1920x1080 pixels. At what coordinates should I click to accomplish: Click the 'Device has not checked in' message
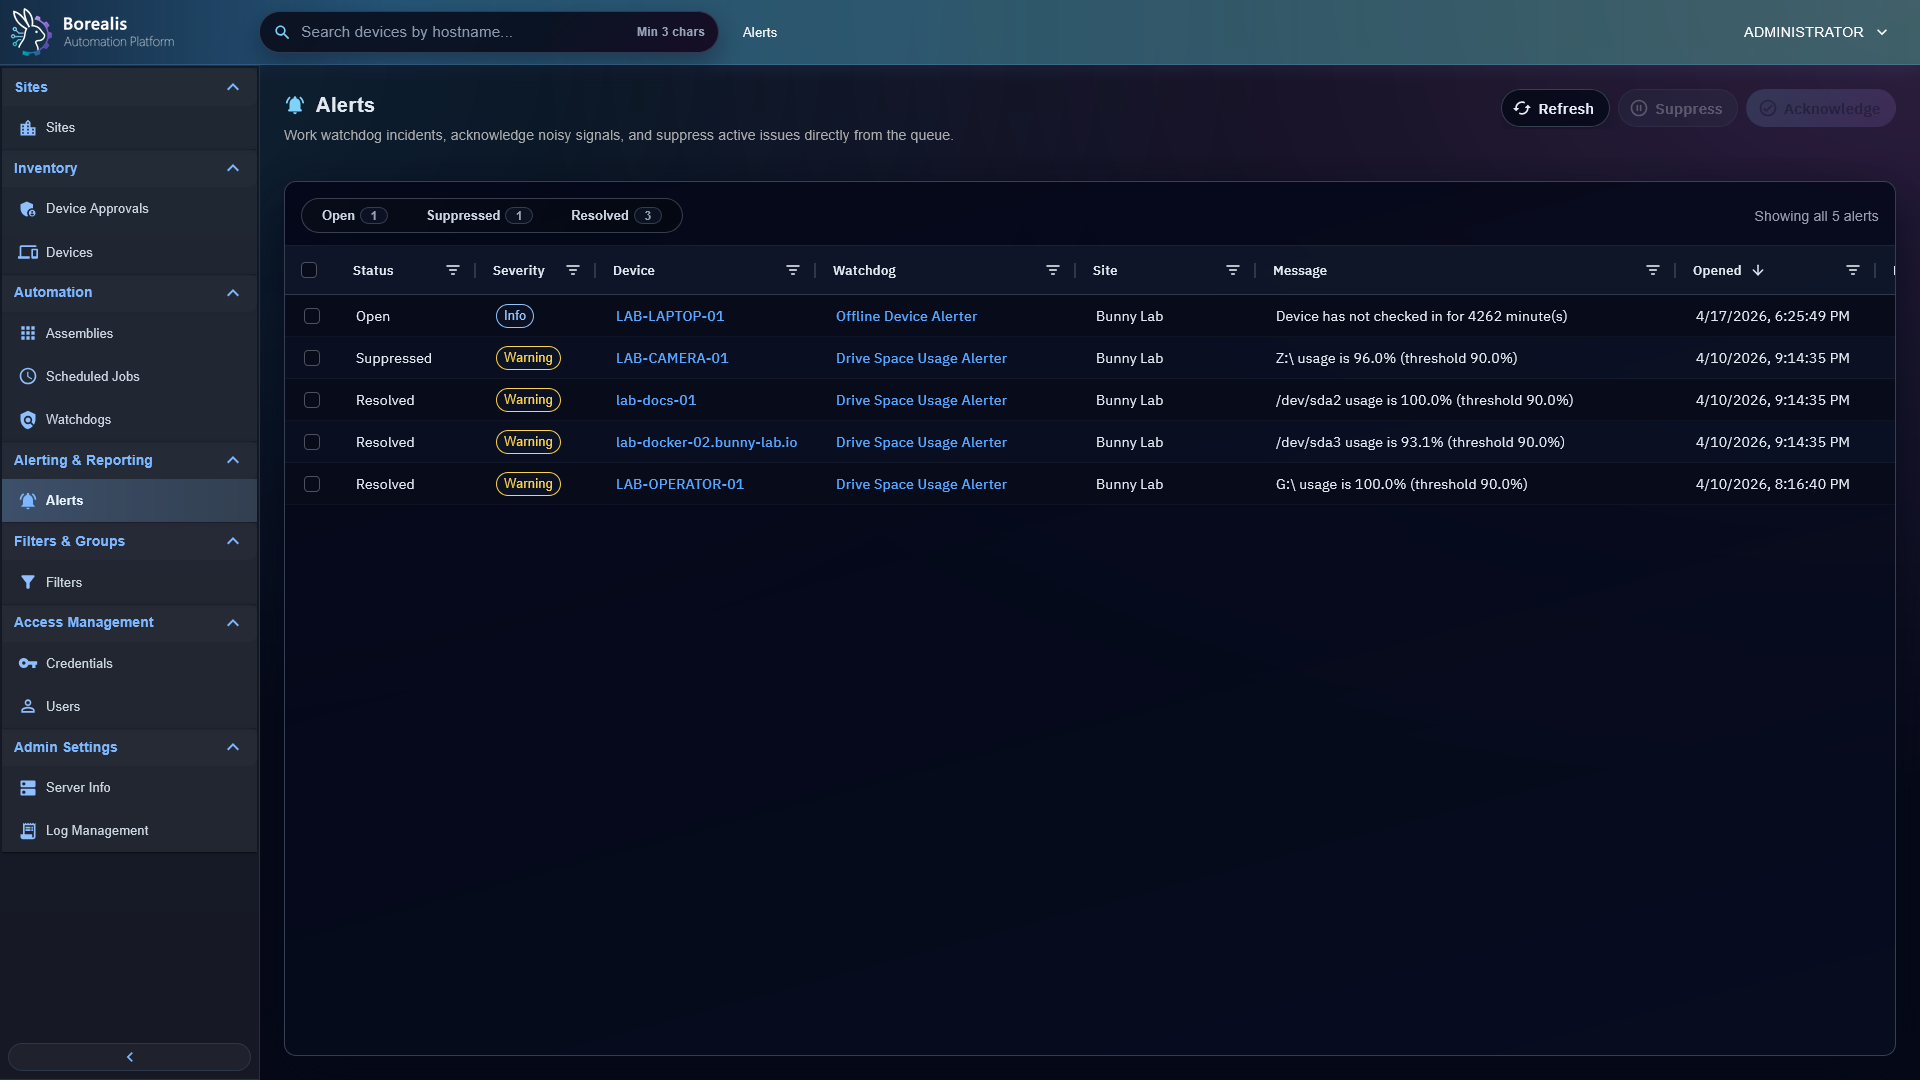click(1421, 316)
